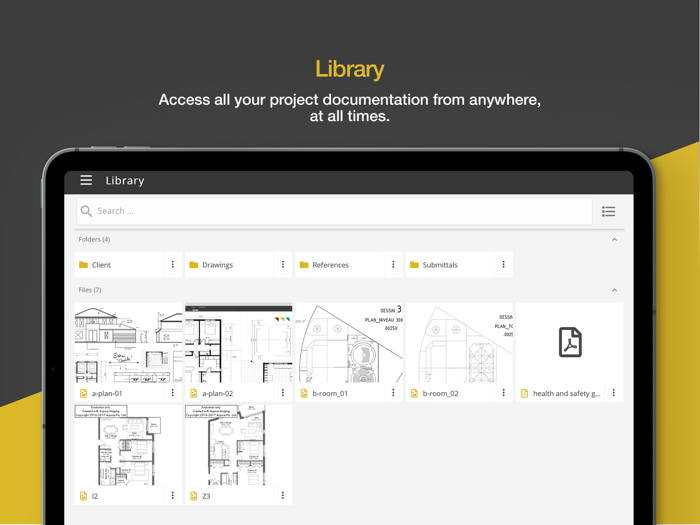Open the health and safety PDF thumbnail

coord(570,343)
